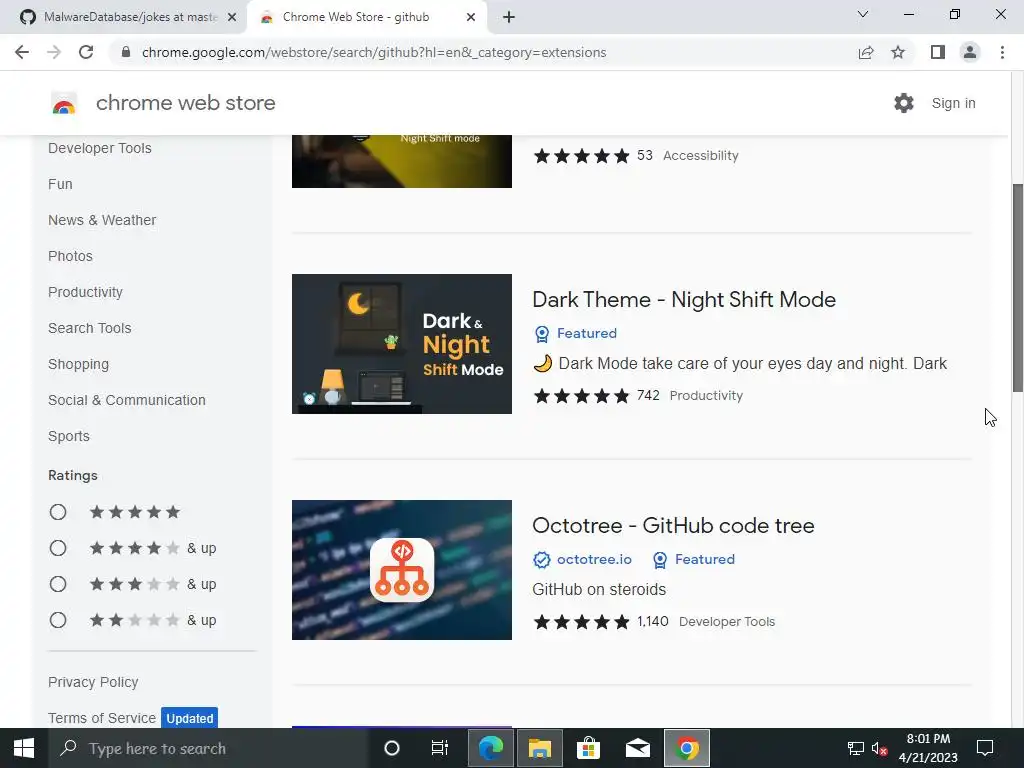Image resolution: width=1024 pixels, height=768 pixels.
Task: Click the Chrome Web Store rainbow logo
Action: click(x=64, y=104)
